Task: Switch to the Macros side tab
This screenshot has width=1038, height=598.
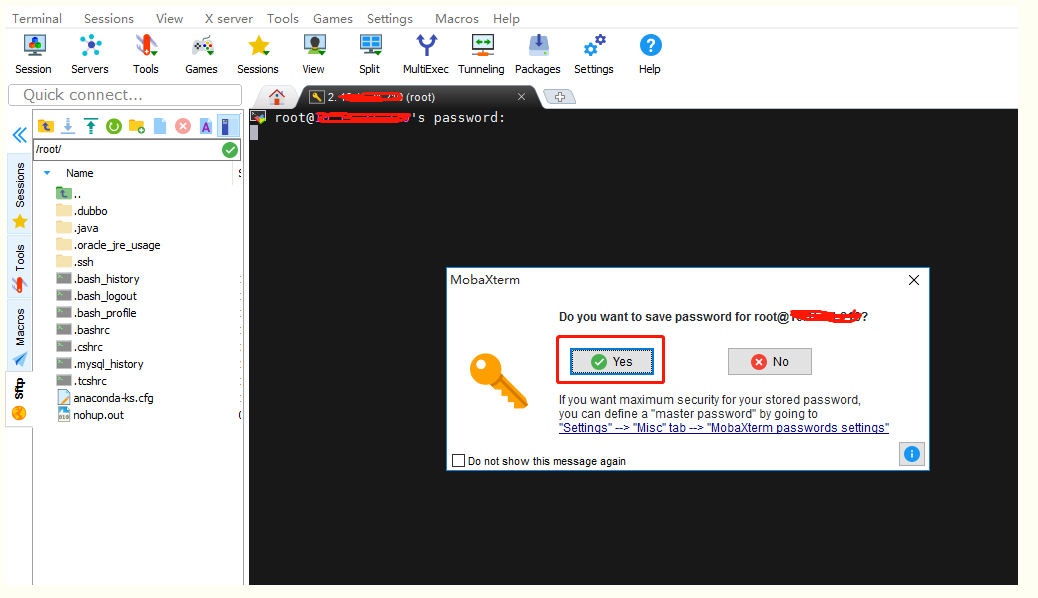Action: (x=20, y=336)
